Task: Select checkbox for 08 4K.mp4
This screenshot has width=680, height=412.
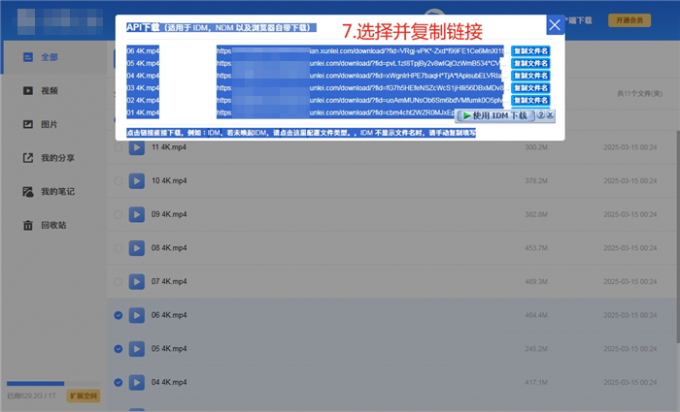Action: pos(118,248)
